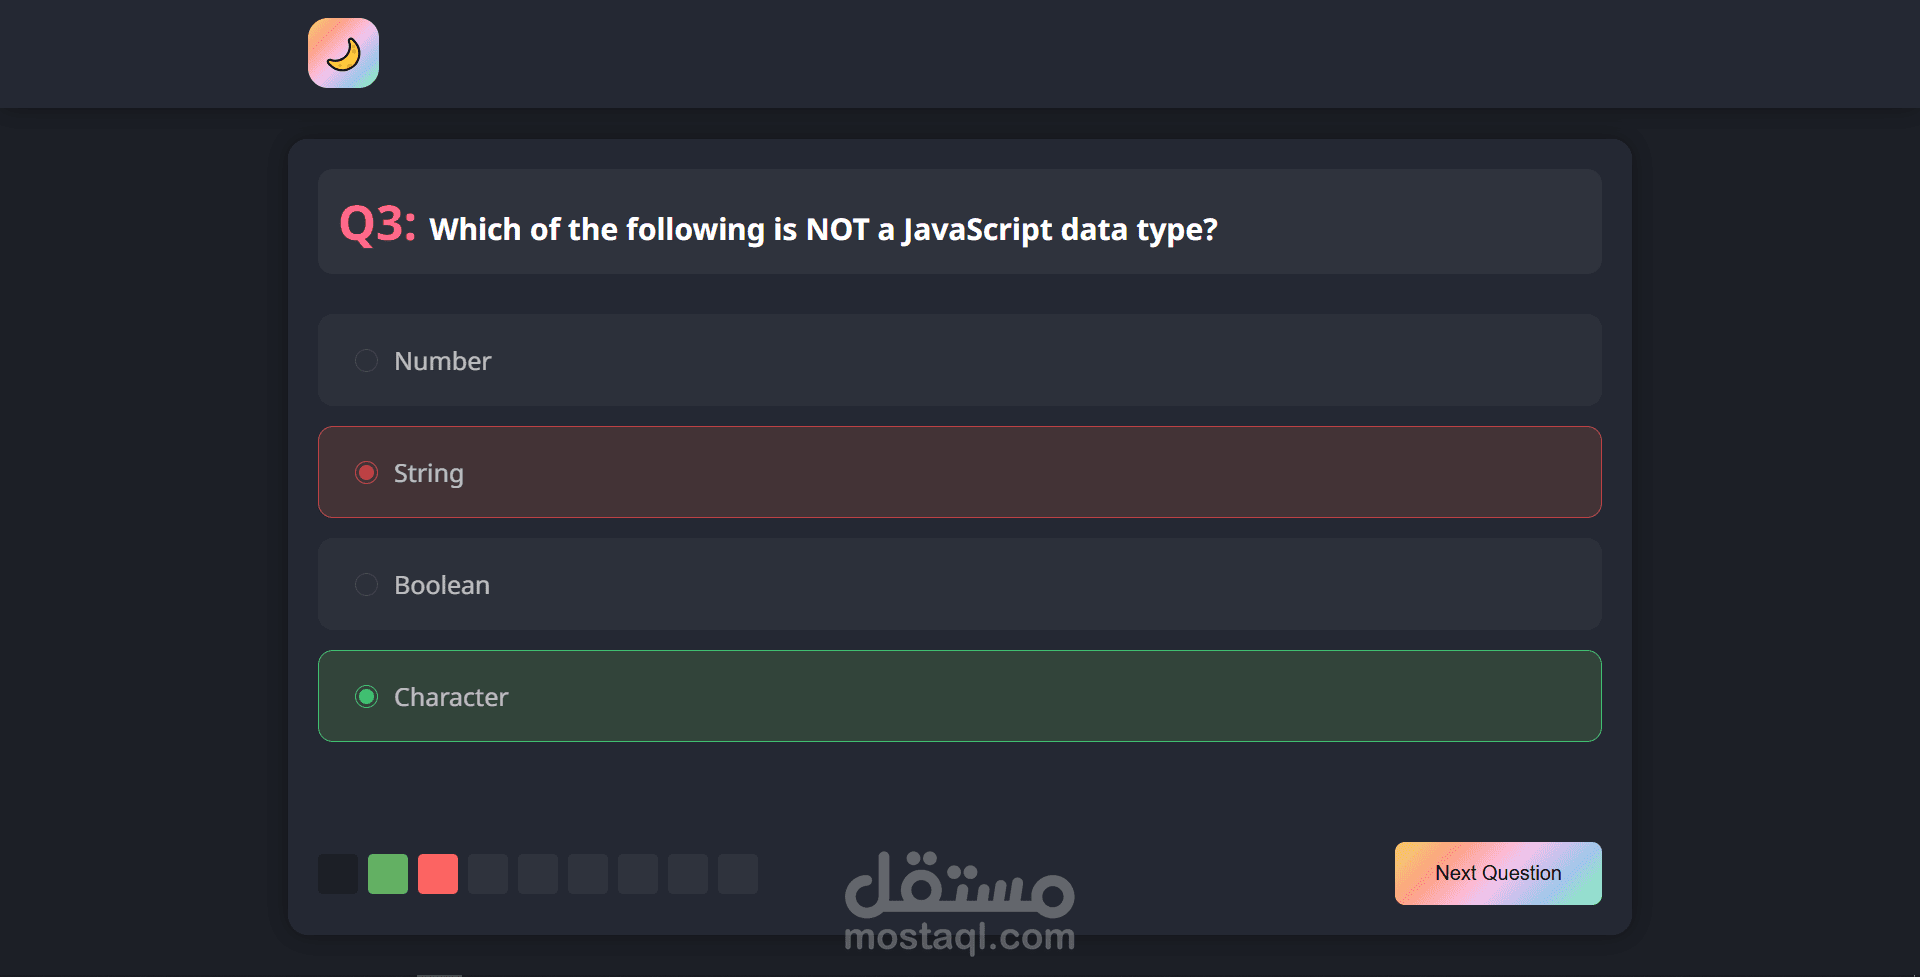Click the red progress square
1920x977 pixels.
[x=438, y=874]
